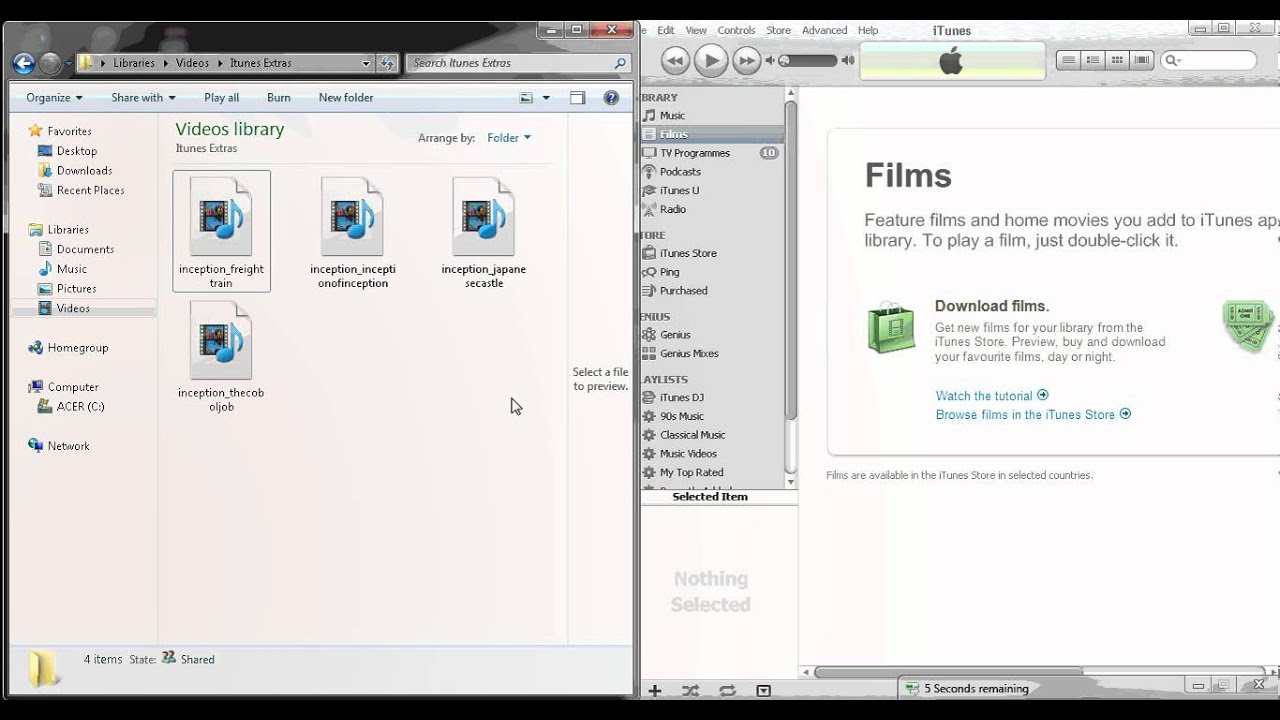Click the iTunes volume slider knob
Image resolution: width=1280 pixels, height=720 pixels.
tap(784, 61)
